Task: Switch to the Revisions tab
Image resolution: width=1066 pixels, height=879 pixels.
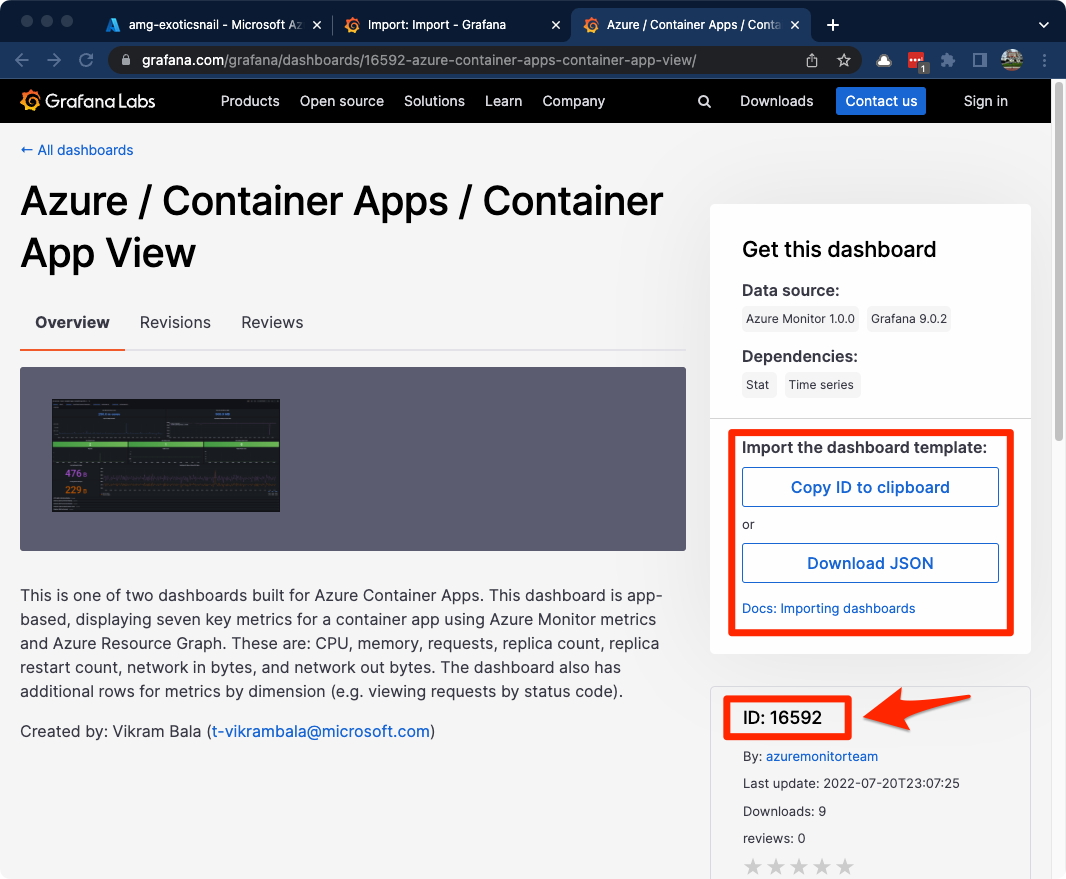Action: (175, 322)
